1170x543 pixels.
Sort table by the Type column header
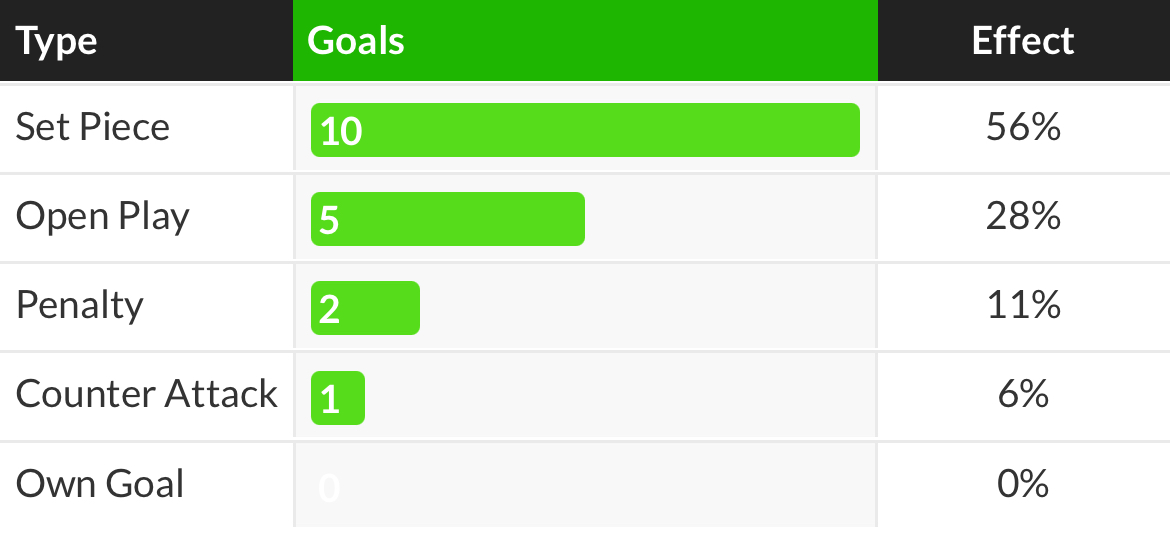tap(57, 41)
